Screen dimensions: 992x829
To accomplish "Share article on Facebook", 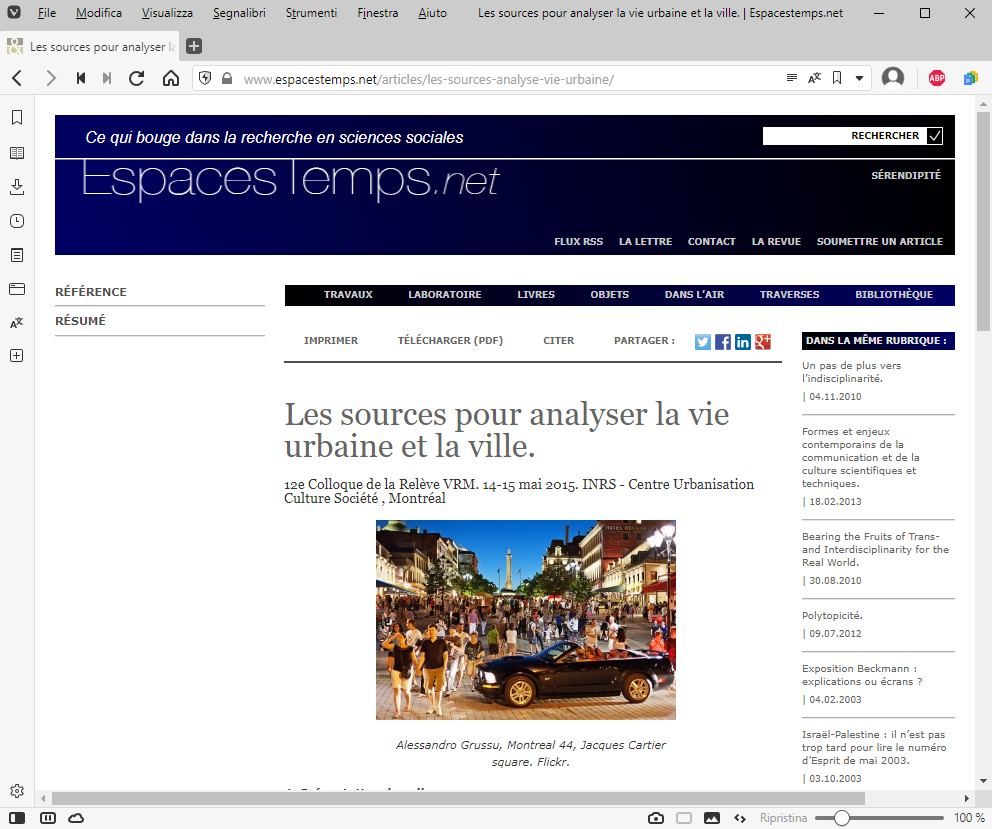I will (x=722, y=342).
